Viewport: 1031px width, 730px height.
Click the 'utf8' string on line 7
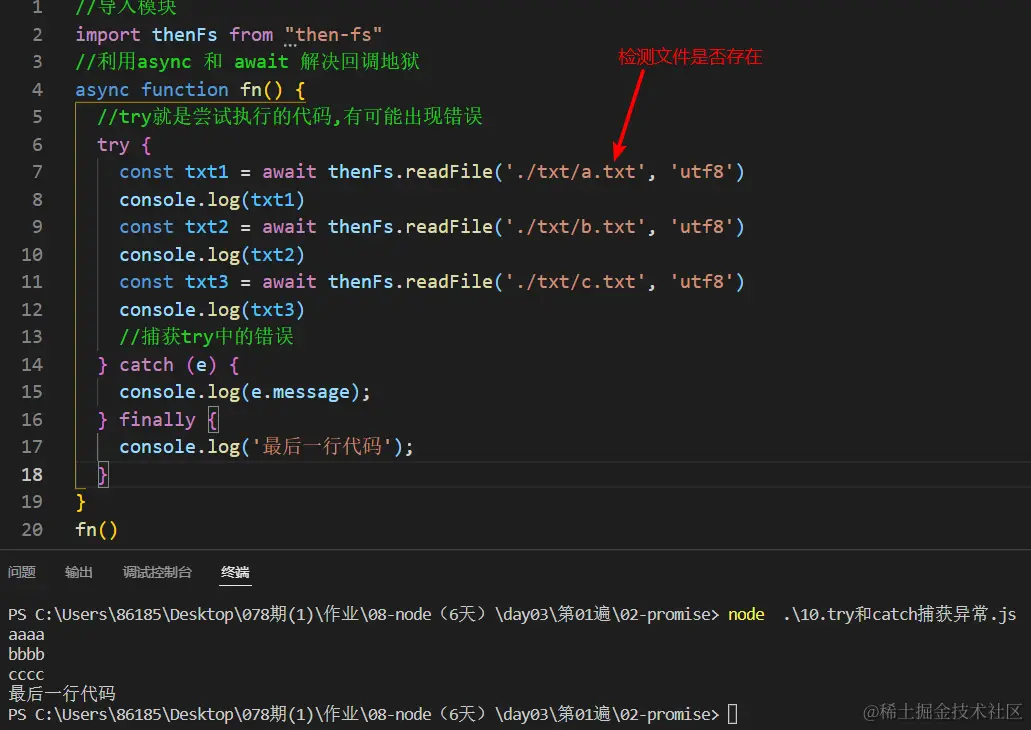pyautogui.click(x=702, y=172)
